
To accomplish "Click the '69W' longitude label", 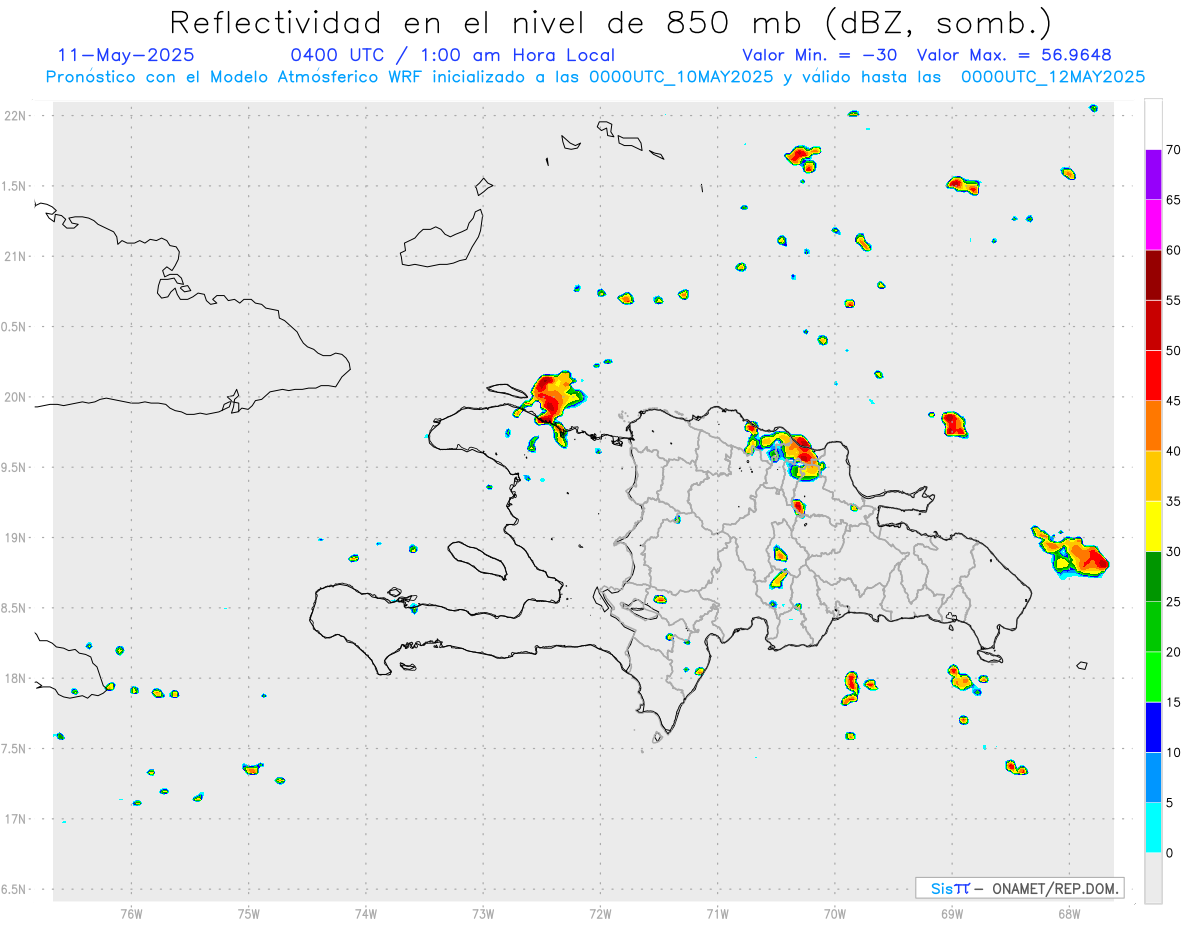I will [x=952, y=914].
